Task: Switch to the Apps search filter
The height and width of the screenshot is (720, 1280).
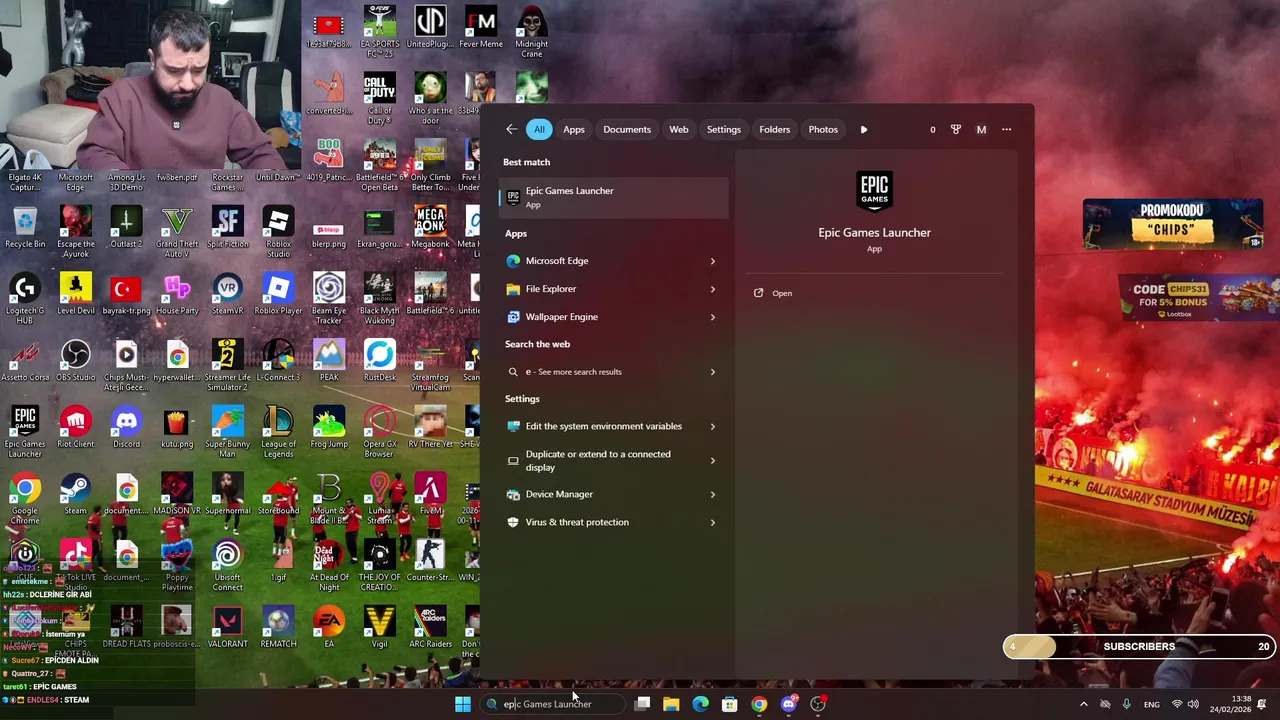Action: point(574,129)
